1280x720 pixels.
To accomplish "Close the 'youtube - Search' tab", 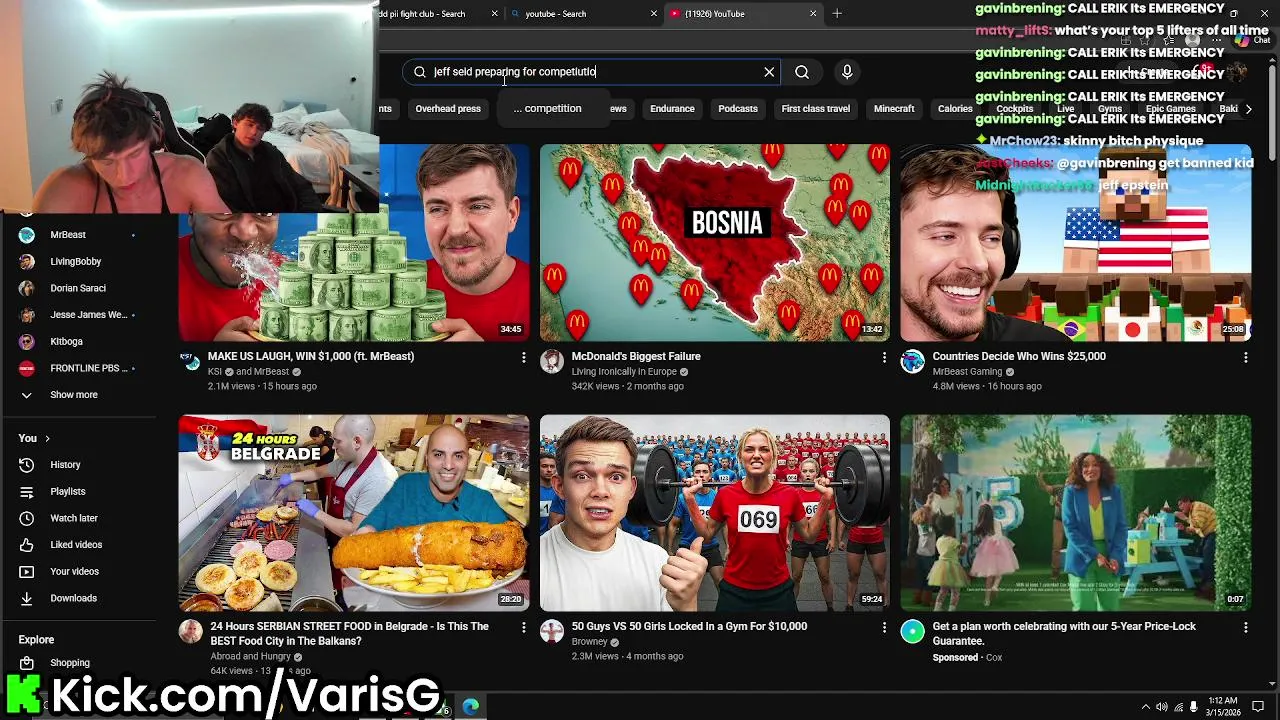I will click(654, 14).
